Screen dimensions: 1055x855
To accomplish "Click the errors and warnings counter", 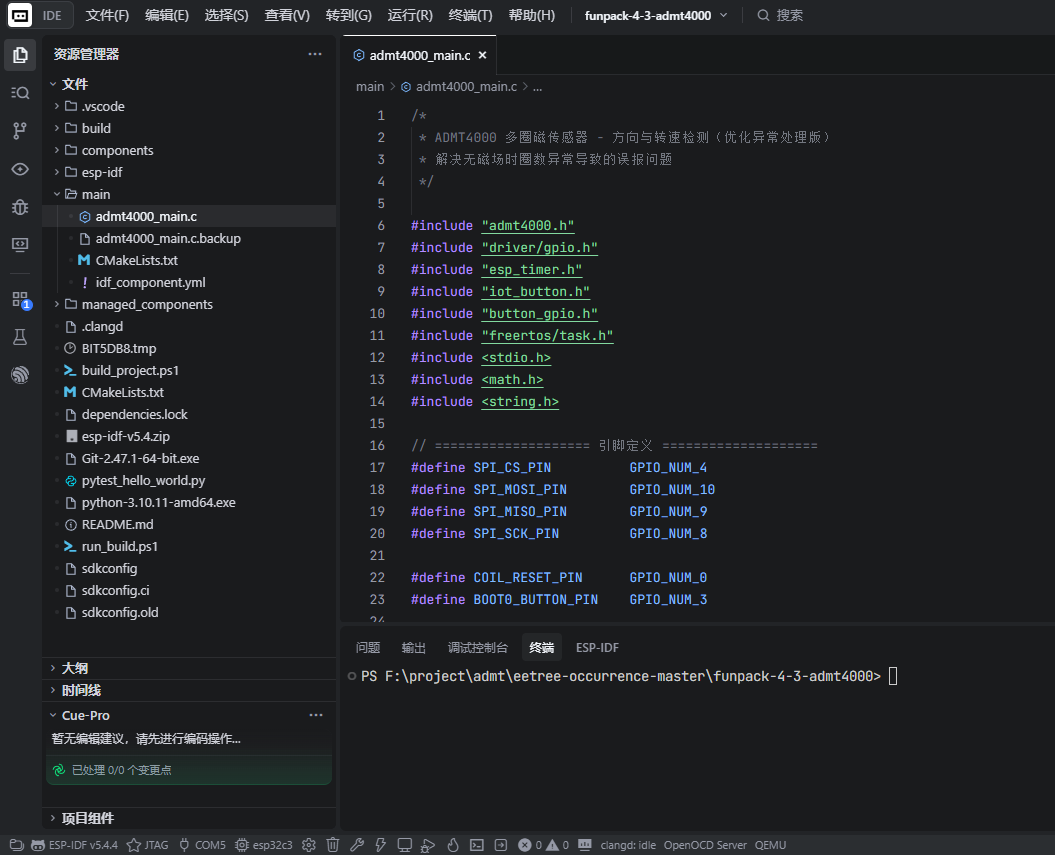I will (544, 845).
